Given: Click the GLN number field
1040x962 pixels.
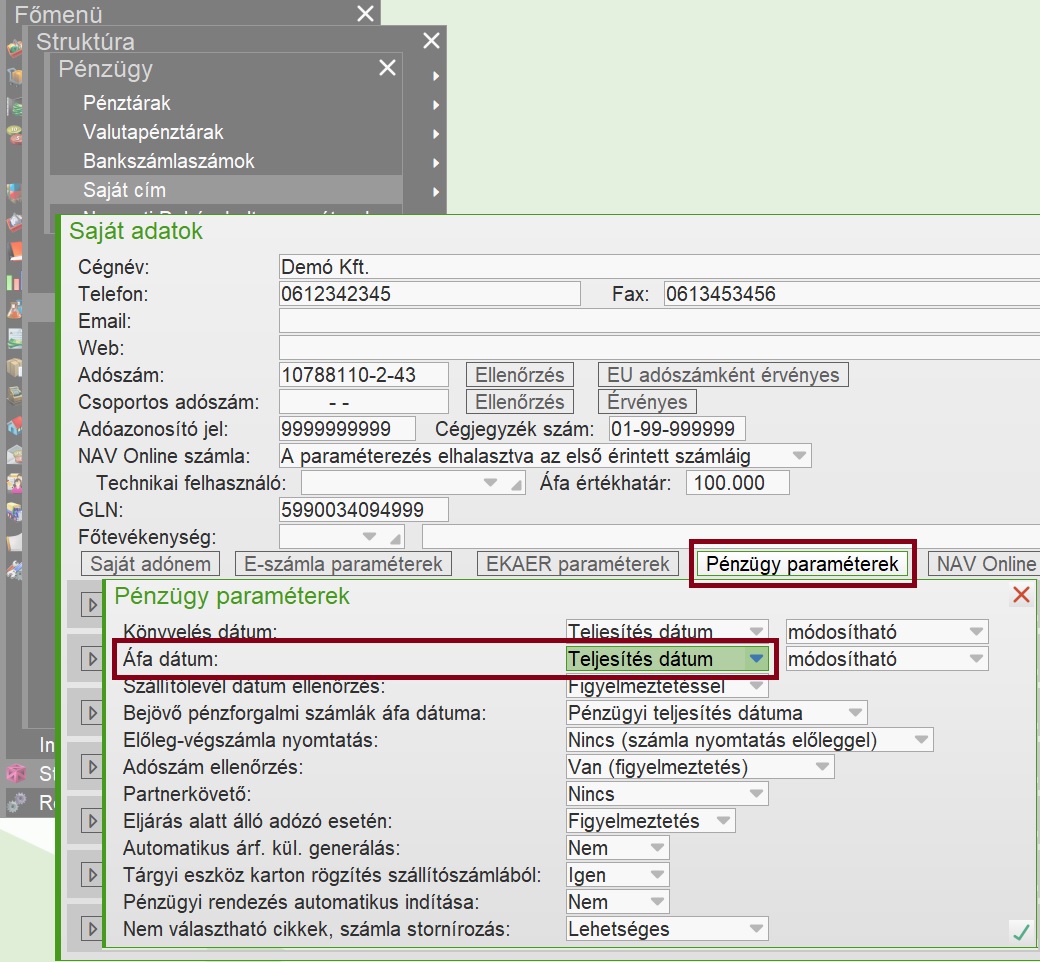Looking at the screenshot, I should [363, 510].
